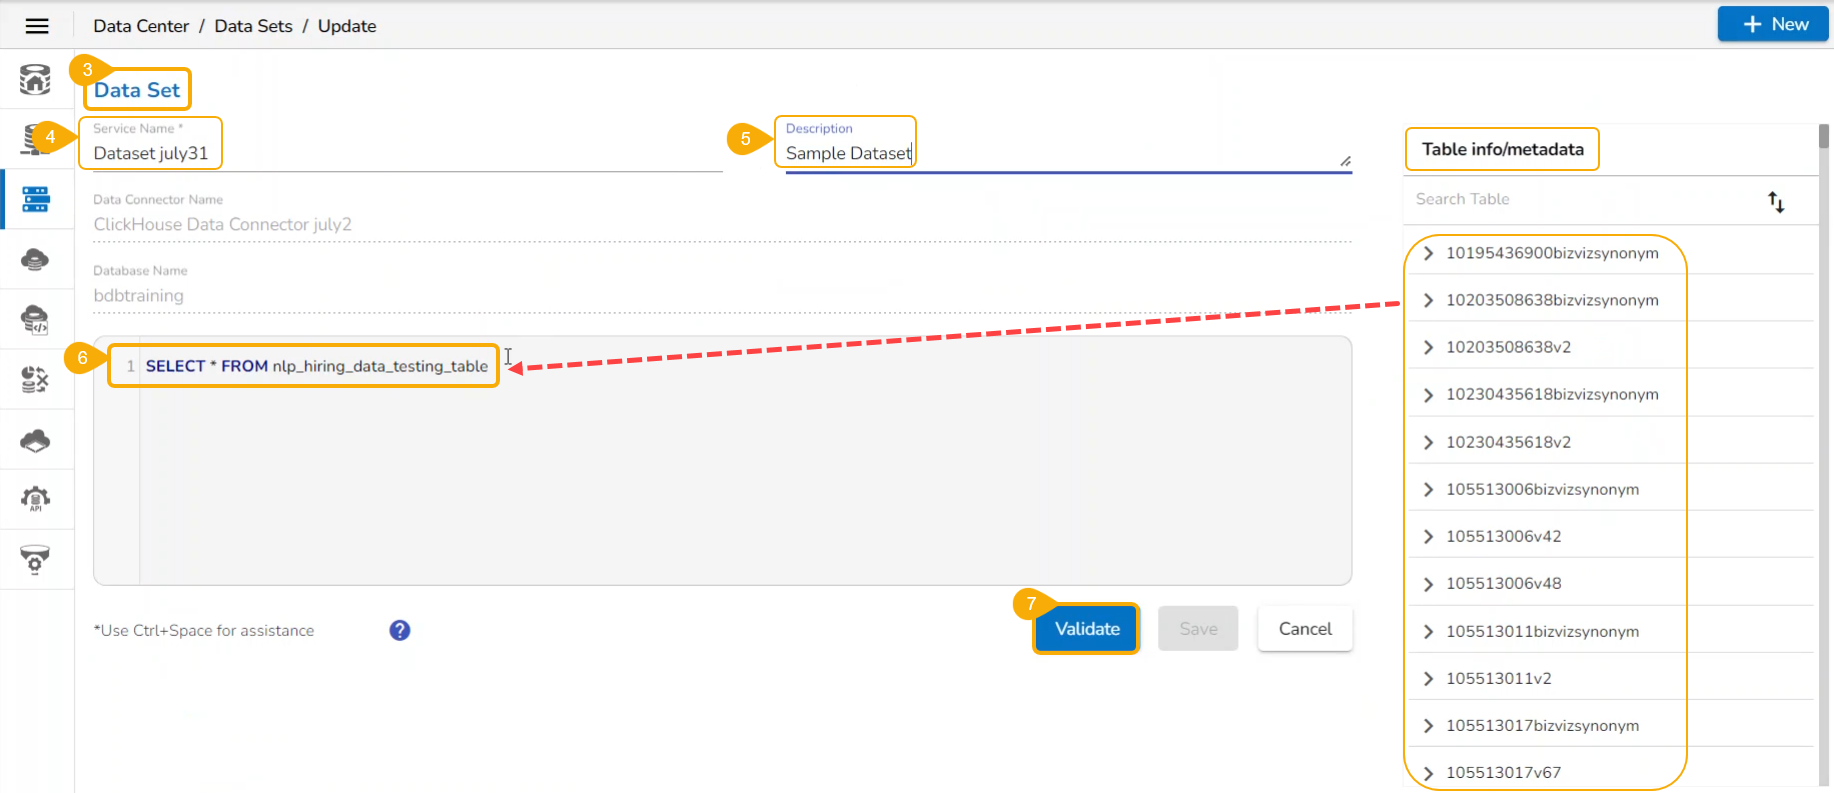The width and height of the screenshot is (1834, 793).
Task: Open the active Data Sets sidebar icon
Action: [x=36, y=199]
